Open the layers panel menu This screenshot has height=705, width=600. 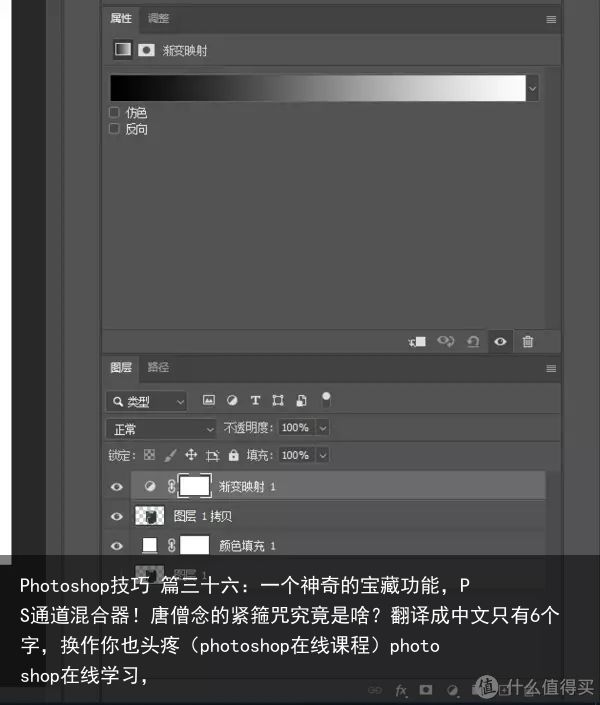[x=551, y=369]
